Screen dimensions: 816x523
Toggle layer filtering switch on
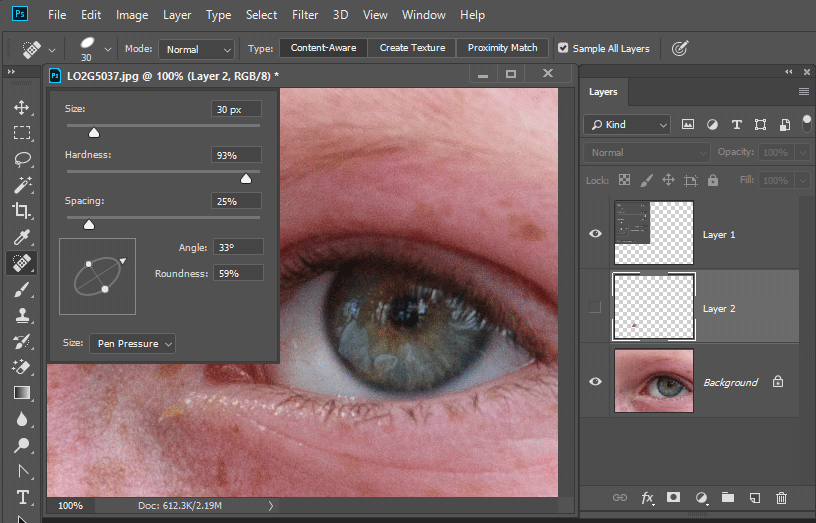point(806,124)
